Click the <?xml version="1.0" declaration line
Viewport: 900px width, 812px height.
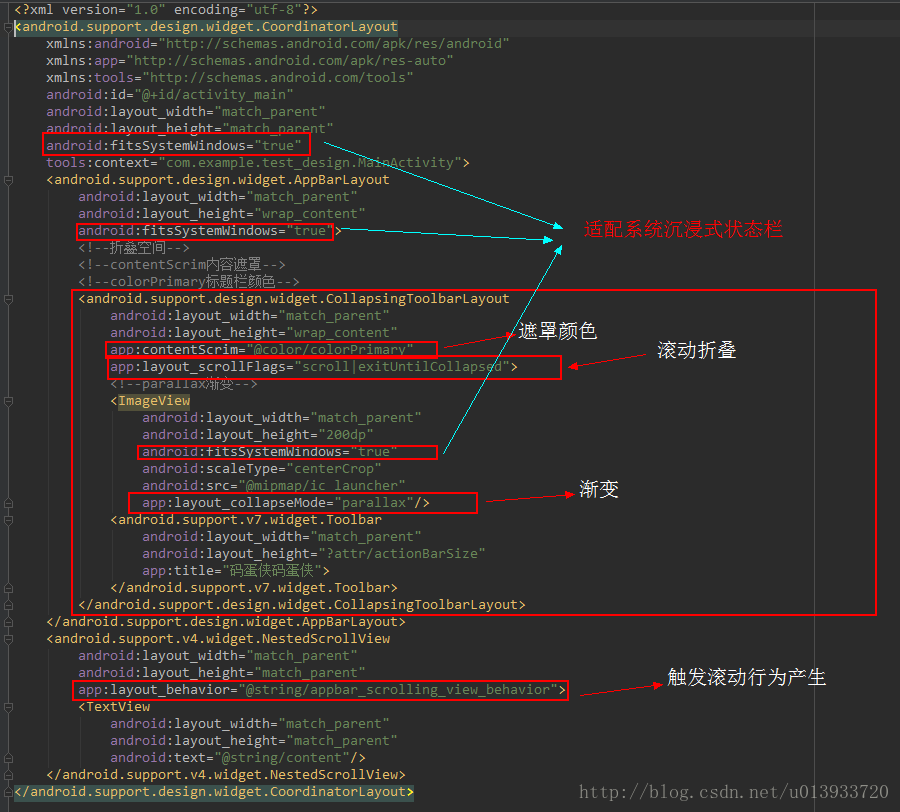point(166,10)
